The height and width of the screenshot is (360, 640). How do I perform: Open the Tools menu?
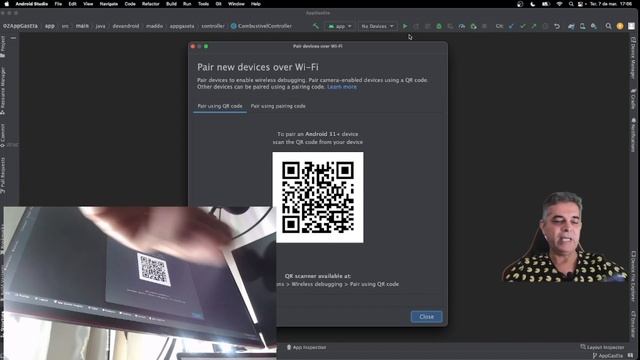pyautogui.click(x=203, y=4)
